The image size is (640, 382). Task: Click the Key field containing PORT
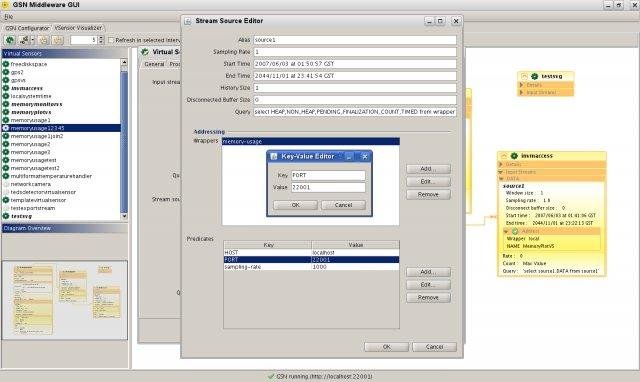pos(328,175)
